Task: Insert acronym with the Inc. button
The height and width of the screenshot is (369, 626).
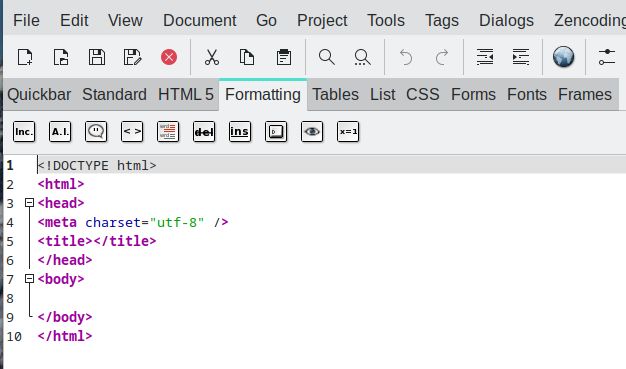Action: coord(24,132)
